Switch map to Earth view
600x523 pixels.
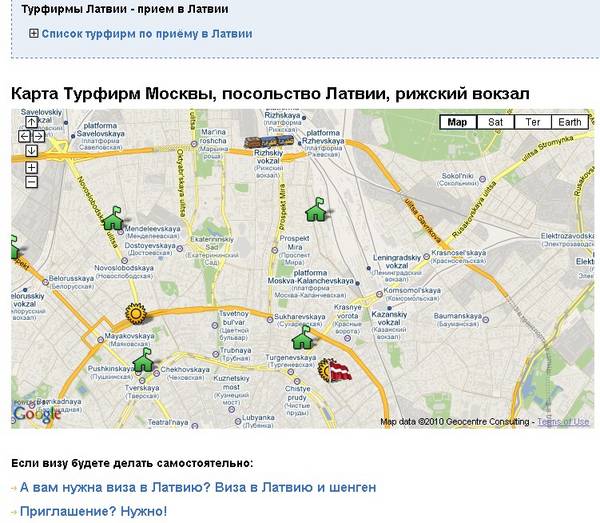570,122
